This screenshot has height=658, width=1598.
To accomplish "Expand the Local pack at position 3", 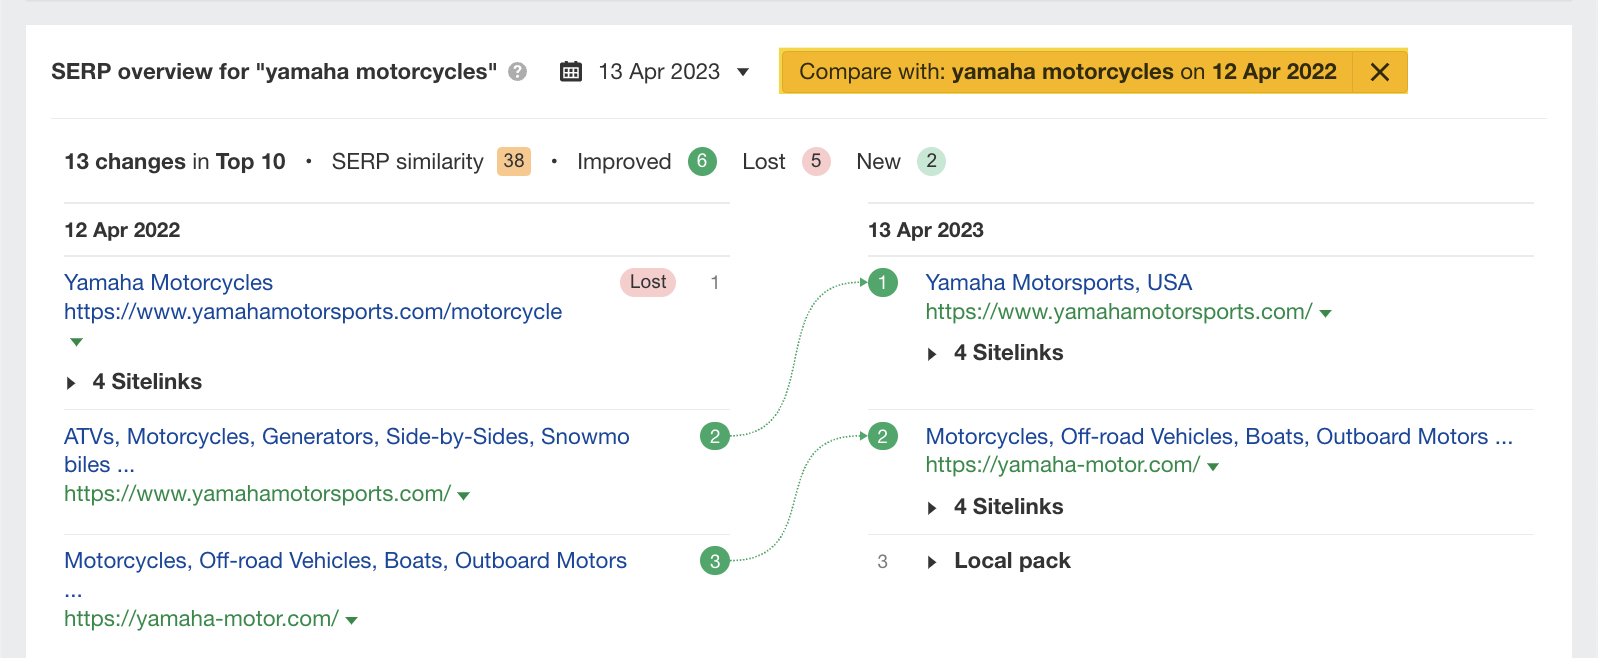I will pyautogui.click(x=1012, y=561).
